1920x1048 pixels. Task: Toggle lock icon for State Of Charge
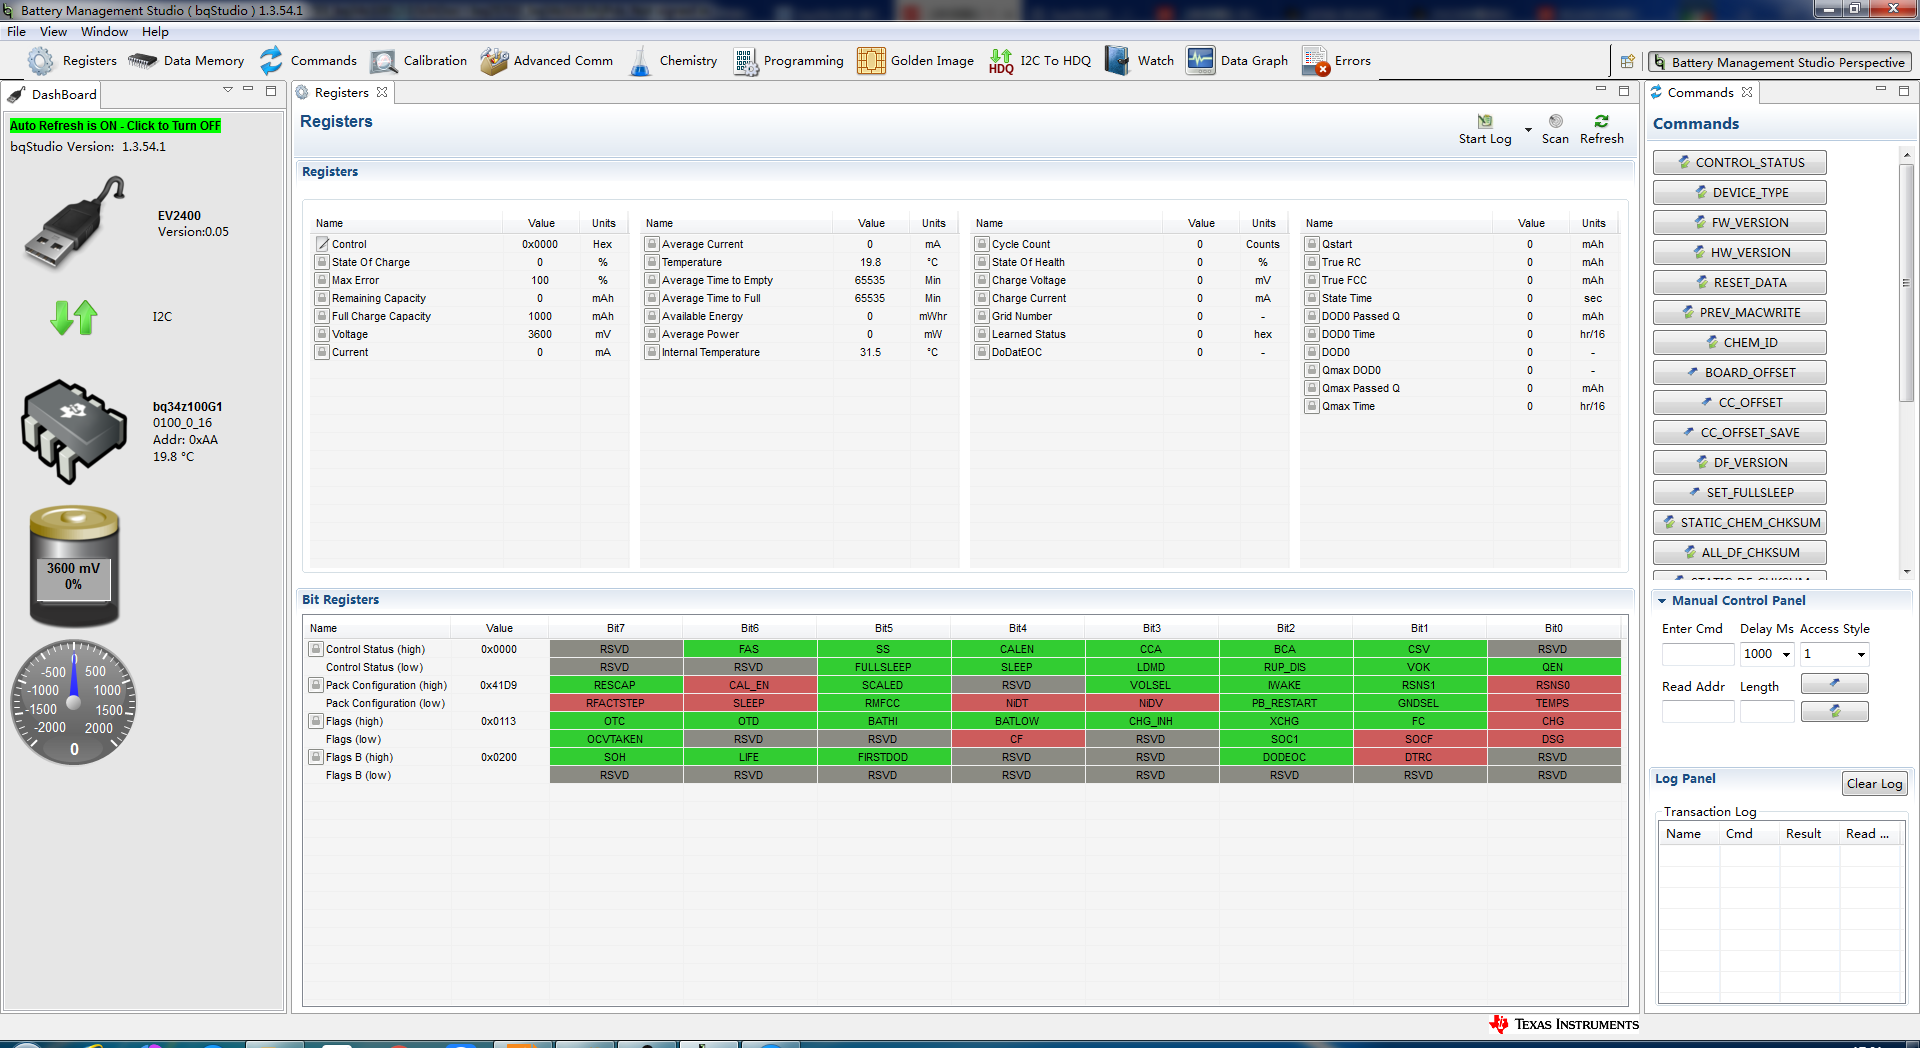coord(322,262)
